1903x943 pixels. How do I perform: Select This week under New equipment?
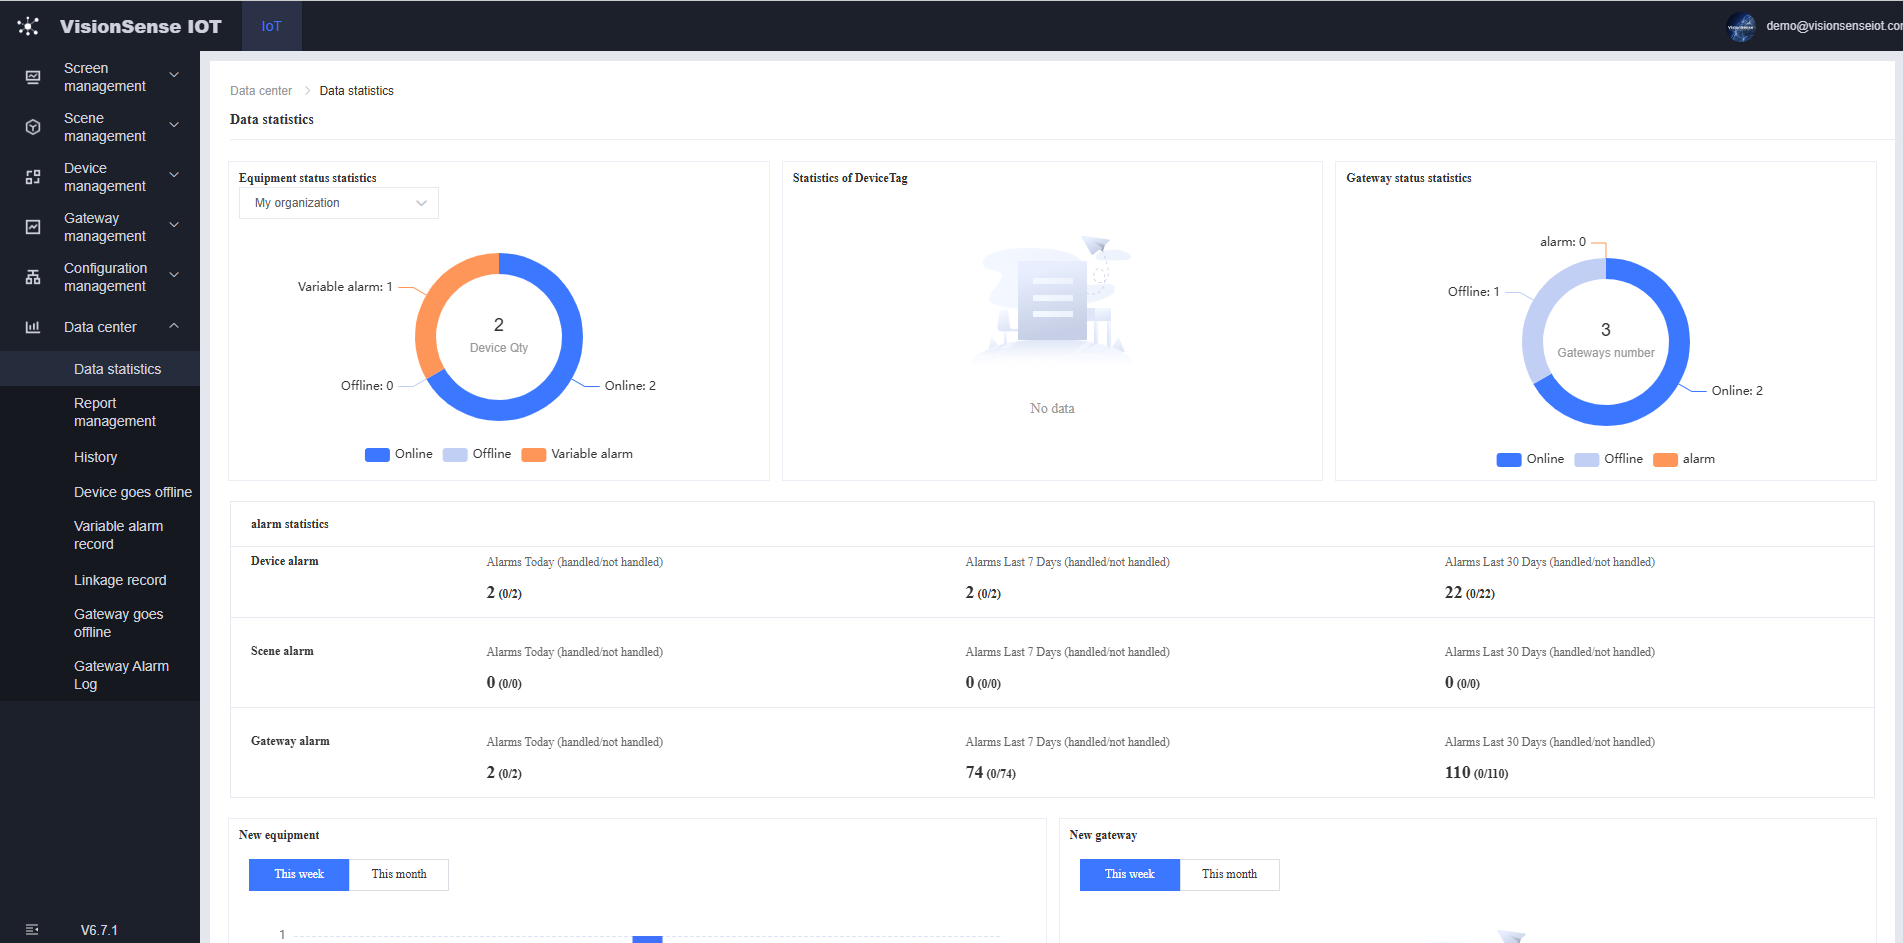coord(299,874)
